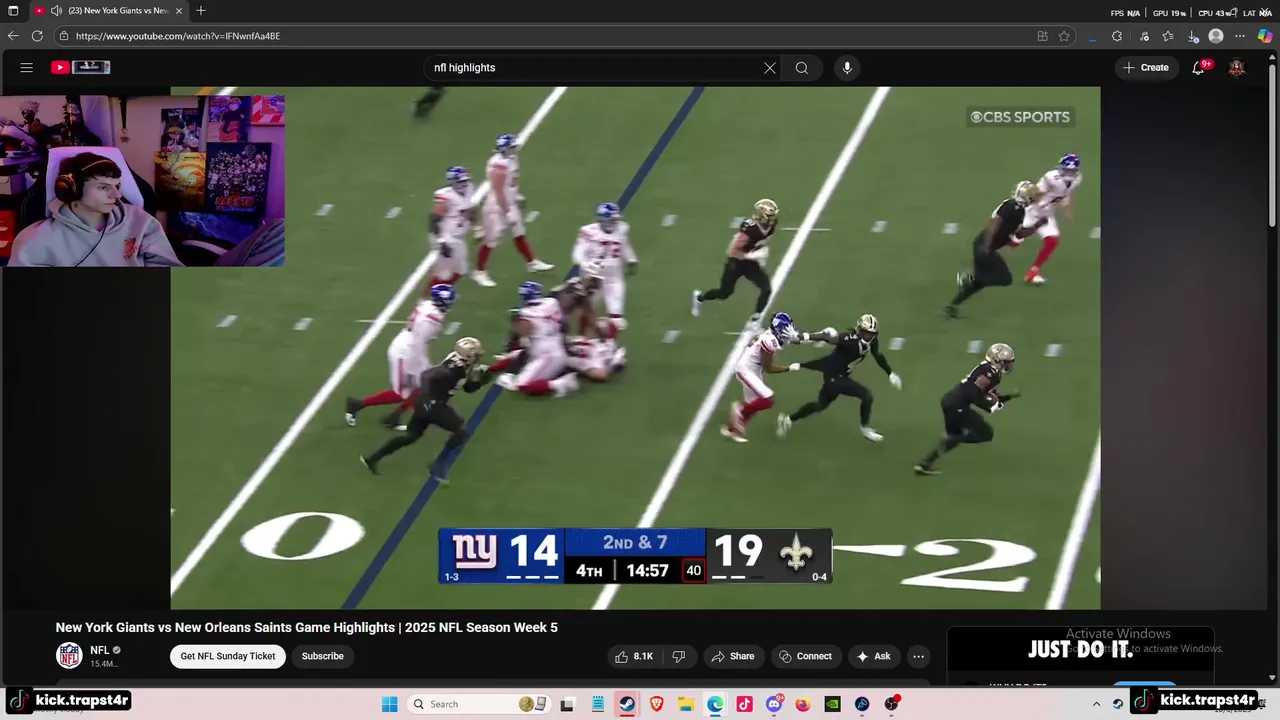The width and height of the screenshot is (1280, 720).
Task: Open the YouTube account avatar menu
Action: pyautogui.click(x=1237, y=67)
